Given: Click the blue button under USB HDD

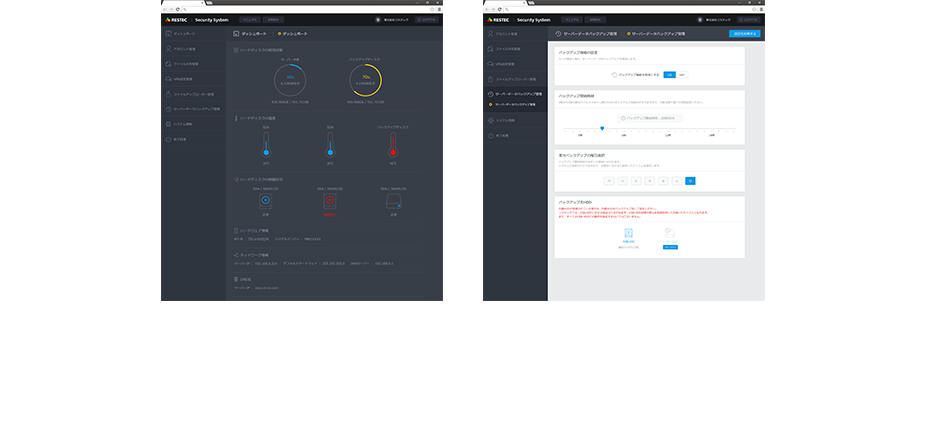Looking at the screenshot, I should click(x=670, y=247).
